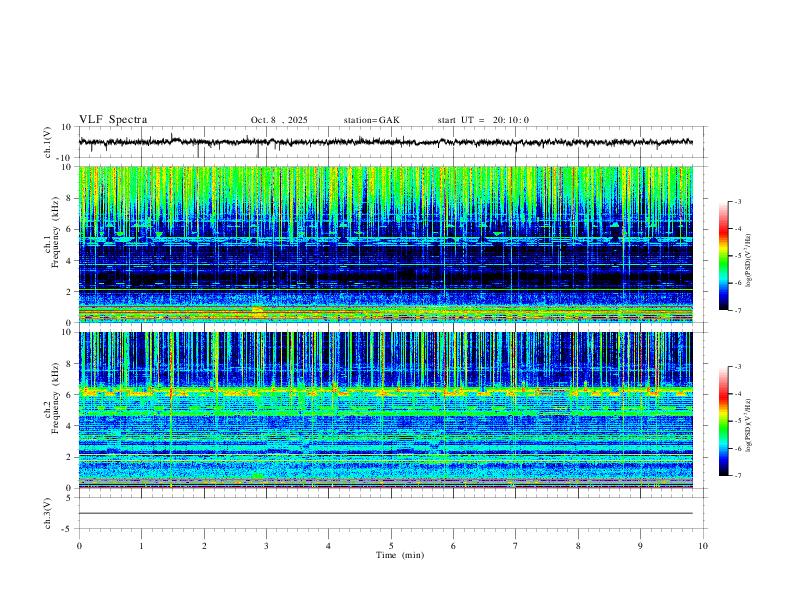
Task: Select the log(PSD) label beside ch.1 colorbar
Action: coord(749,261)
